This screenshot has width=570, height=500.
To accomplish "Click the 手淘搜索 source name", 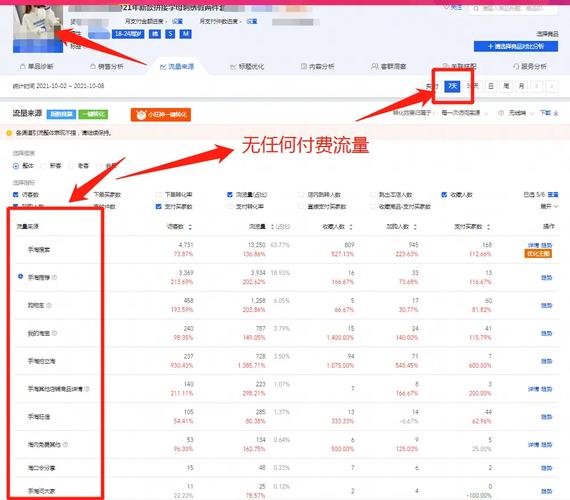I will pos(39,250).
